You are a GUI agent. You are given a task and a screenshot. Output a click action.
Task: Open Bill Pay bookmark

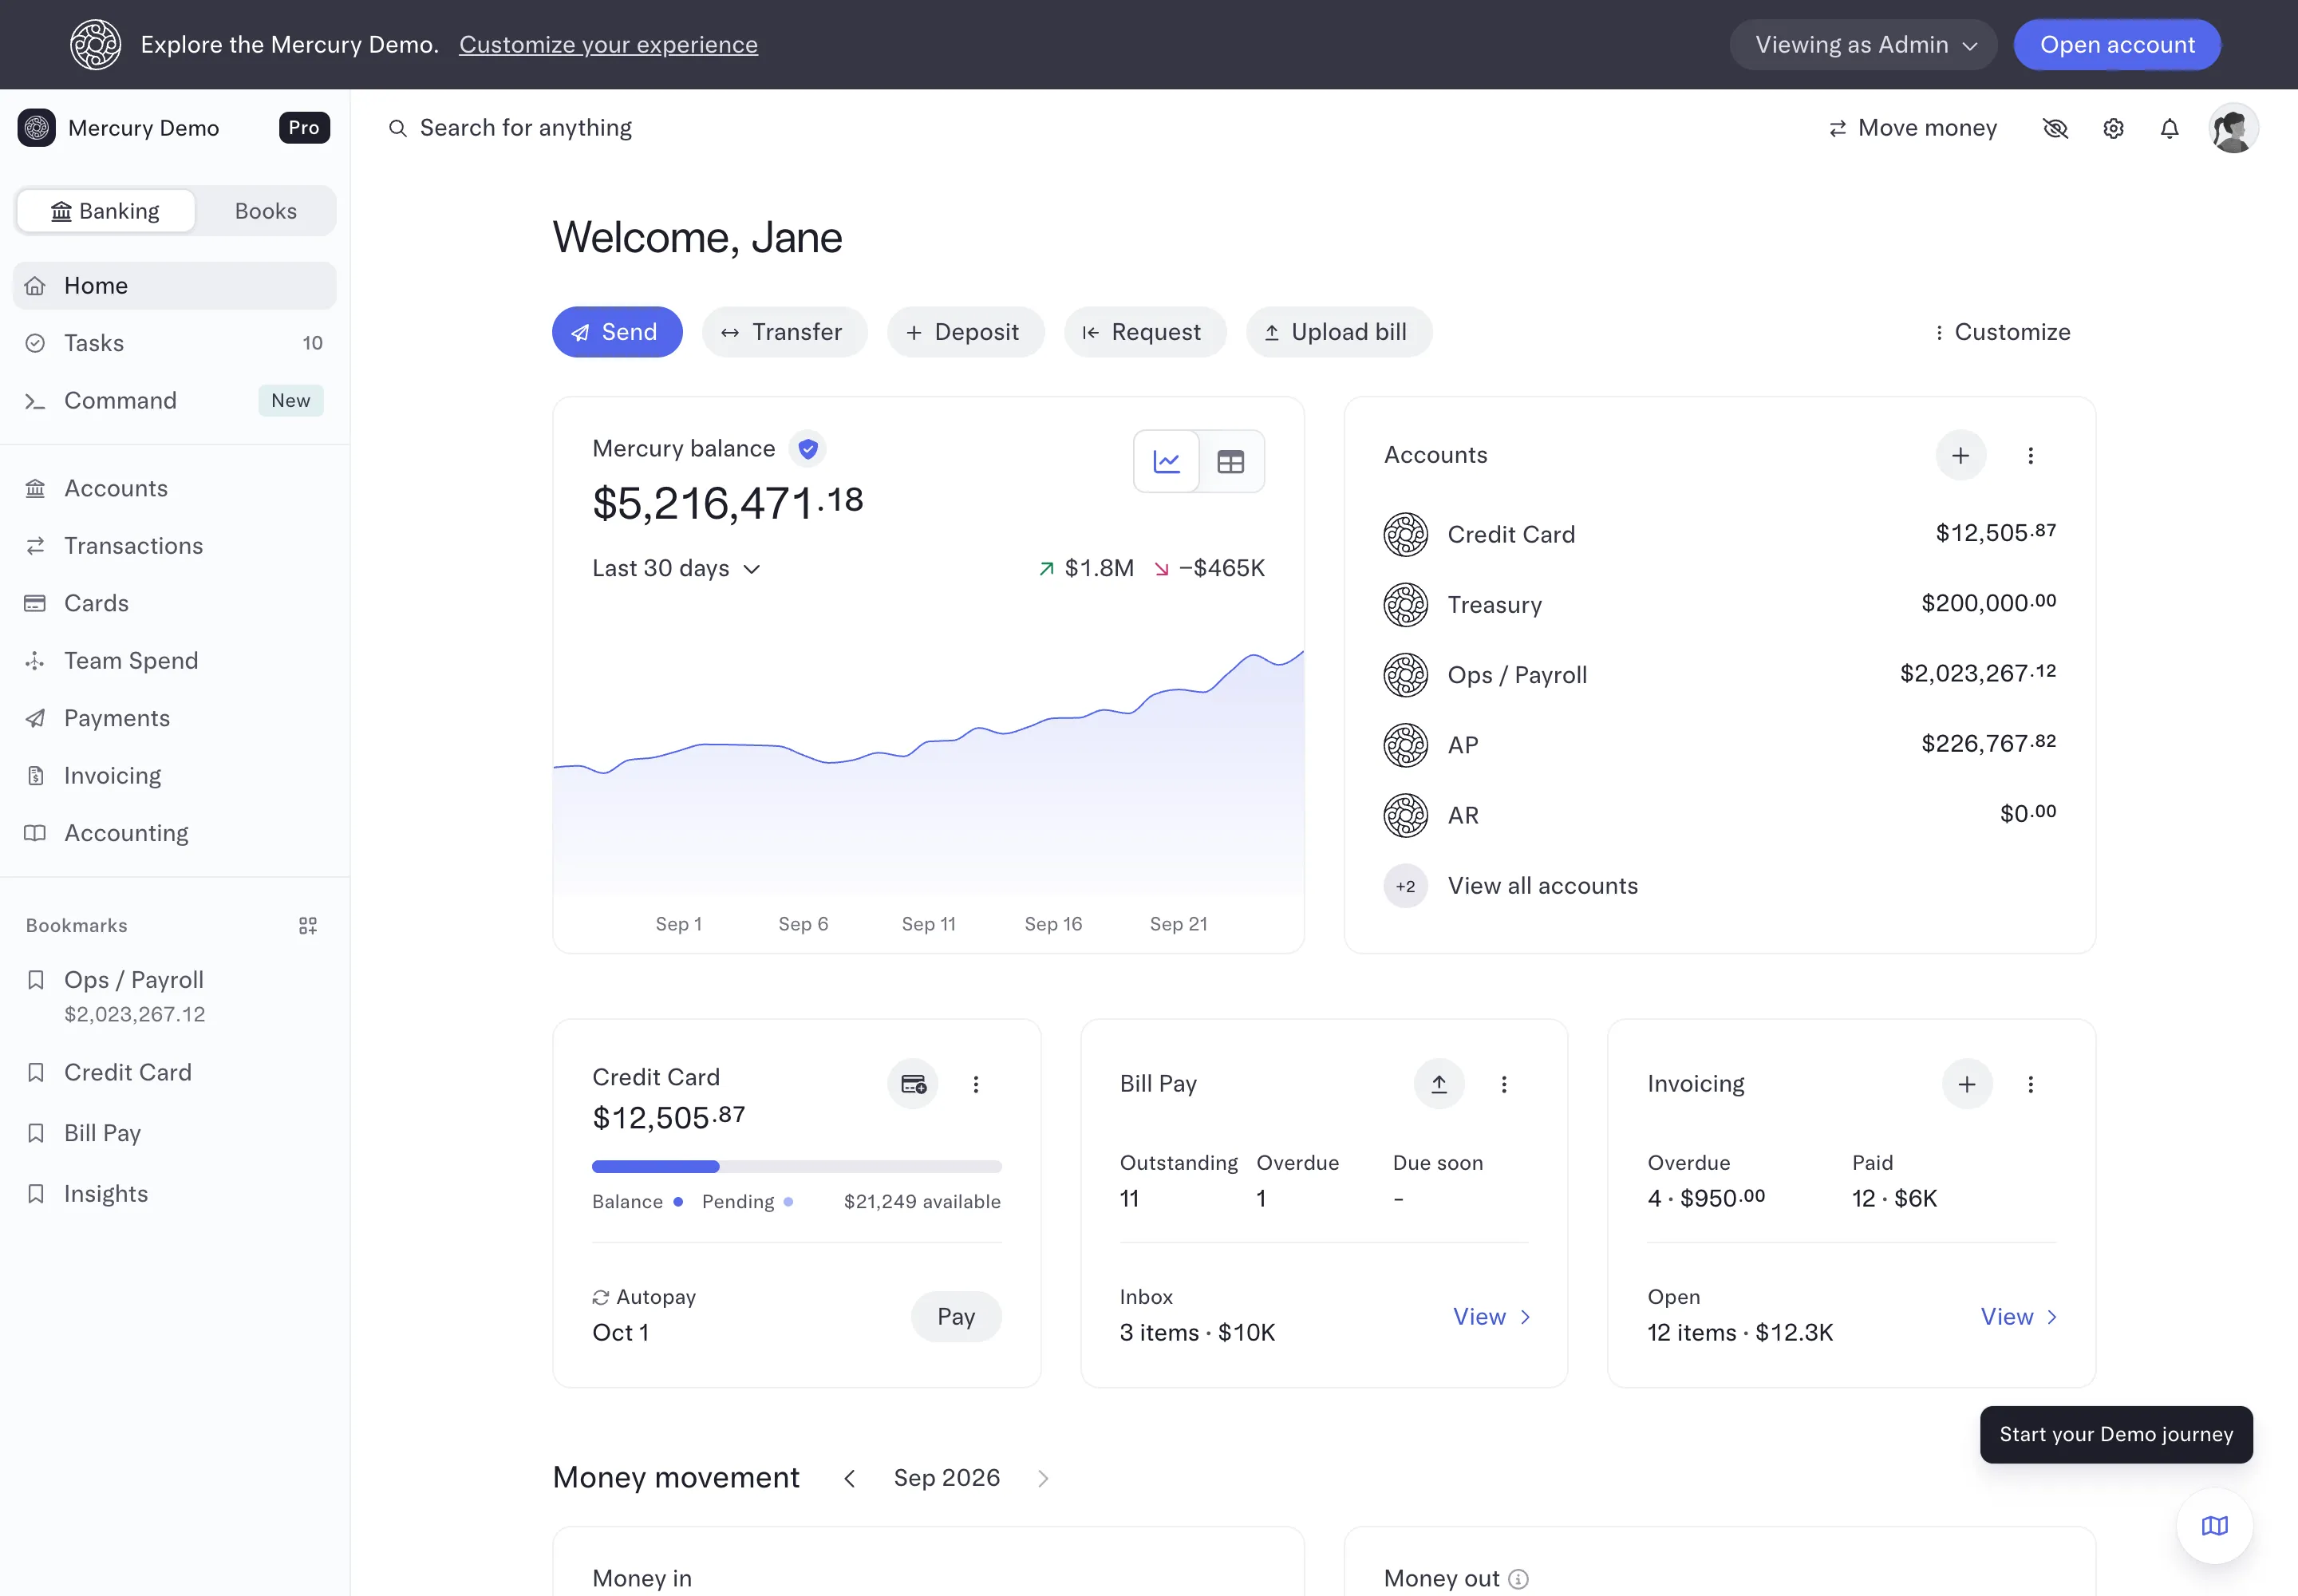[x=174, y=1133]
